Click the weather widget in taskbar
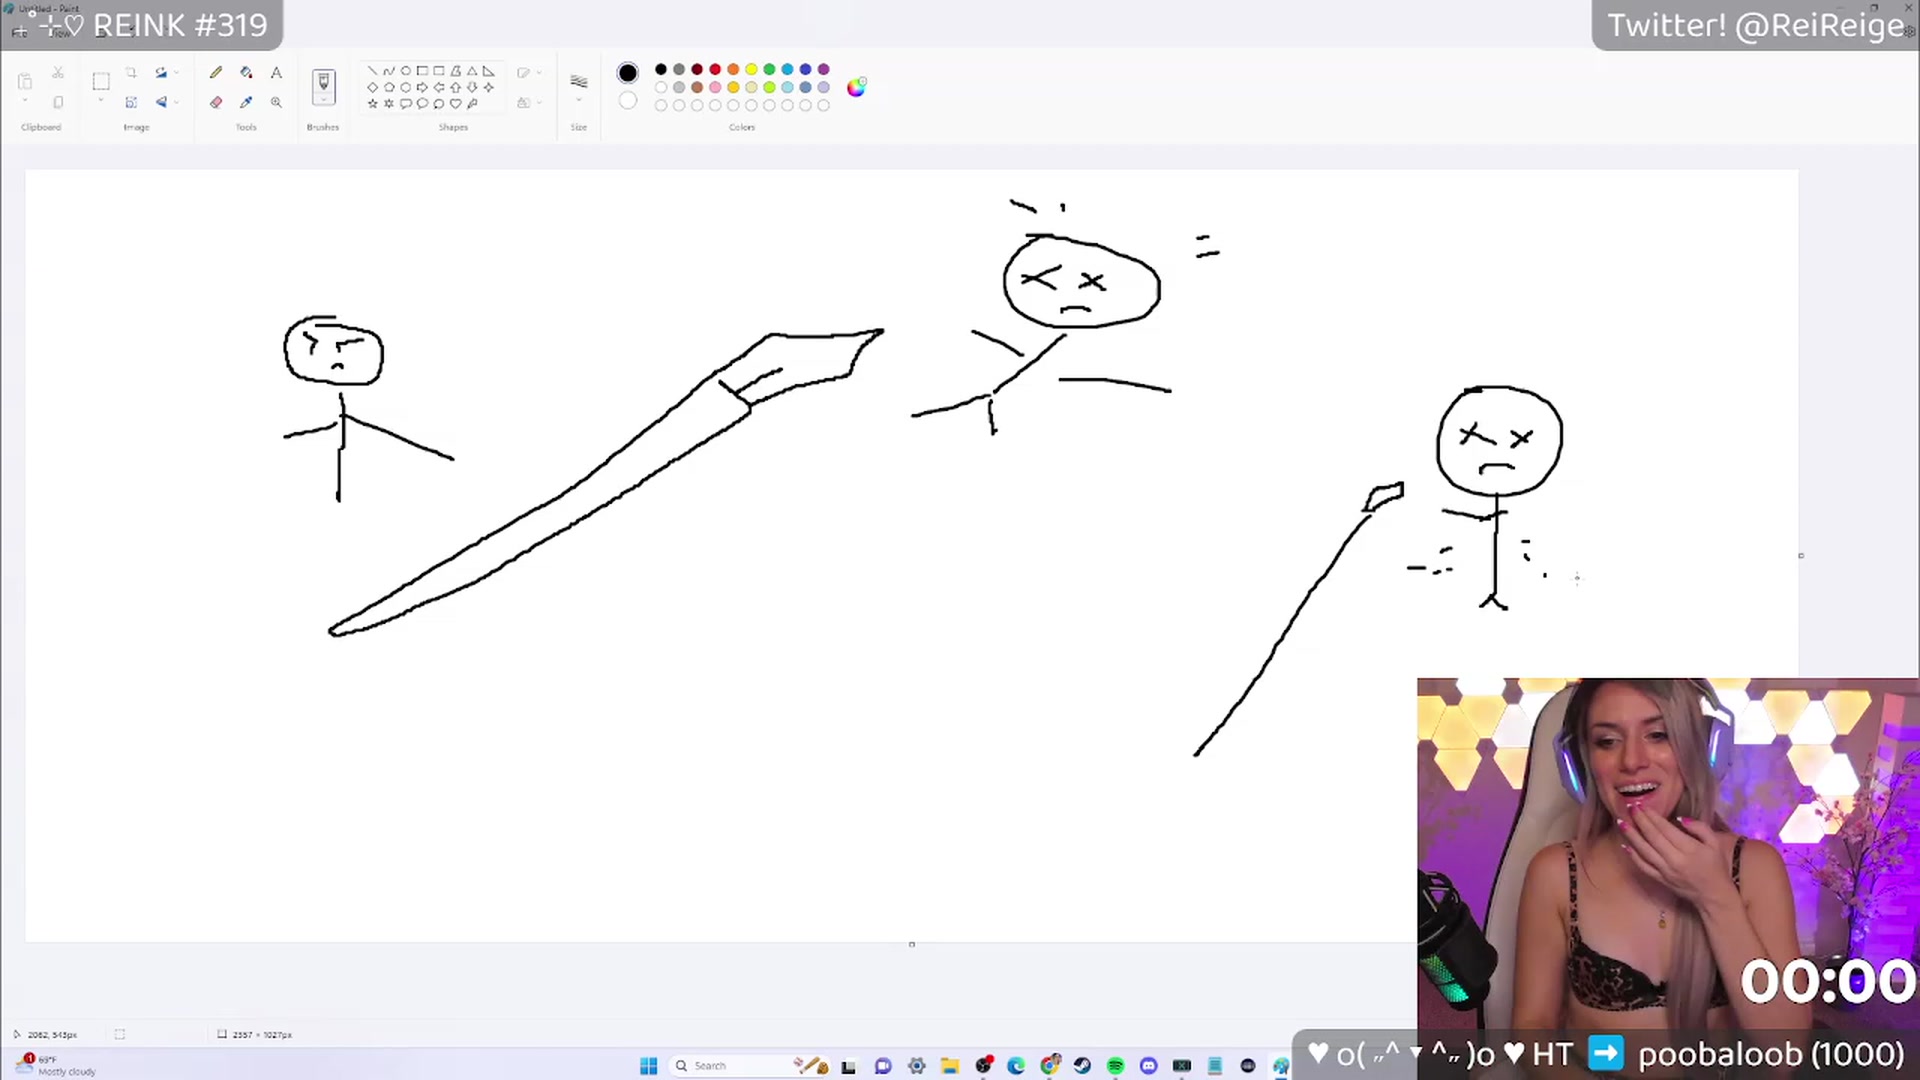The width and height of the screenshot is (1920, 1080). pyautogui.click(x=56, y=1065)
